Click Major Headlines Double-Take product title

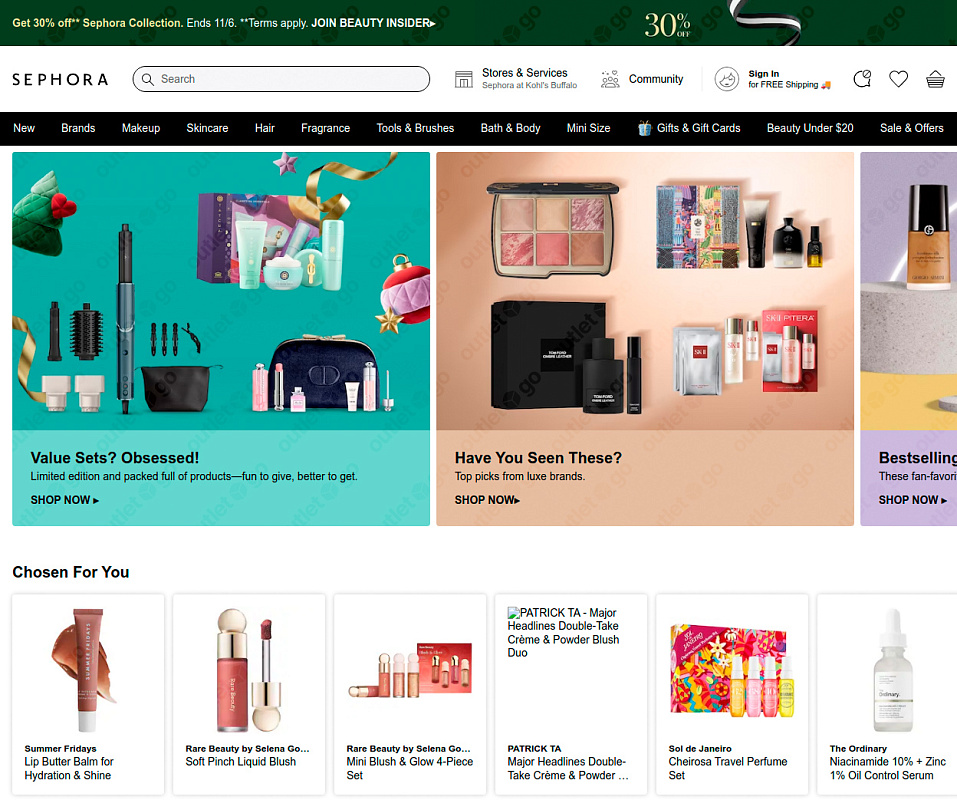568,768
